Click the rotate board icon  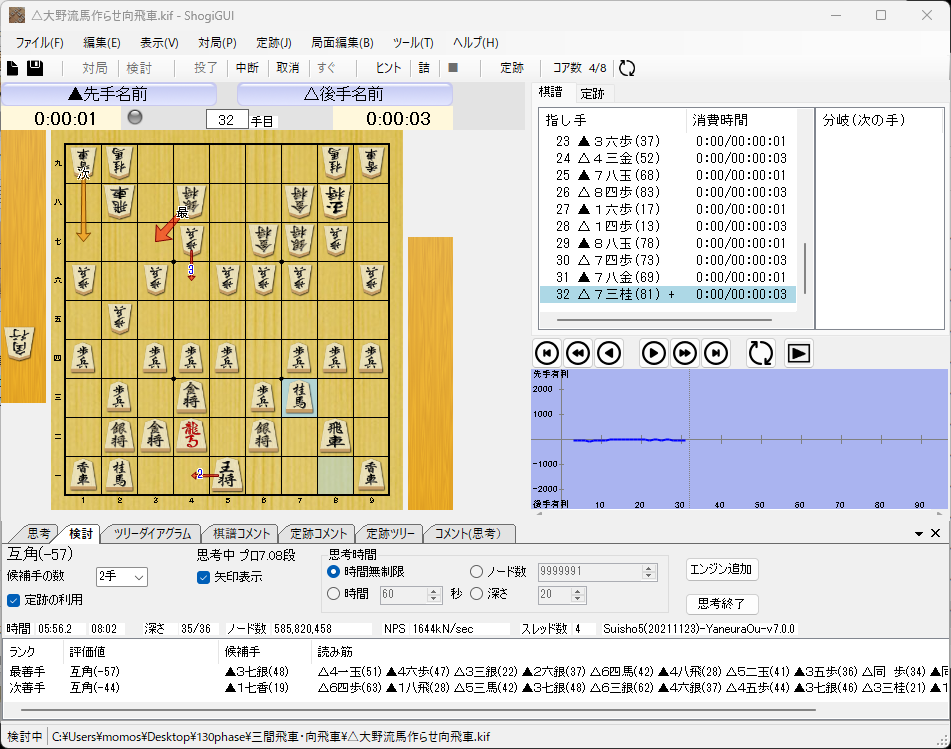tap(761, 353)
